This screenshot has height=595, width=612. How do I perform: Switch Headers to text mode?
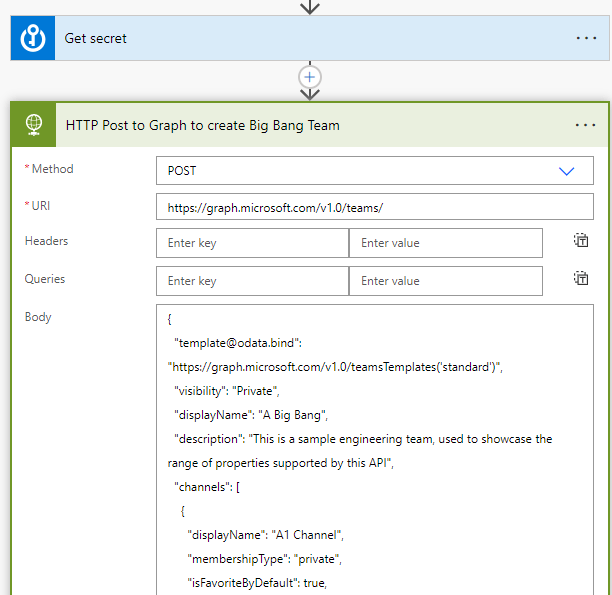click(580, 241)
